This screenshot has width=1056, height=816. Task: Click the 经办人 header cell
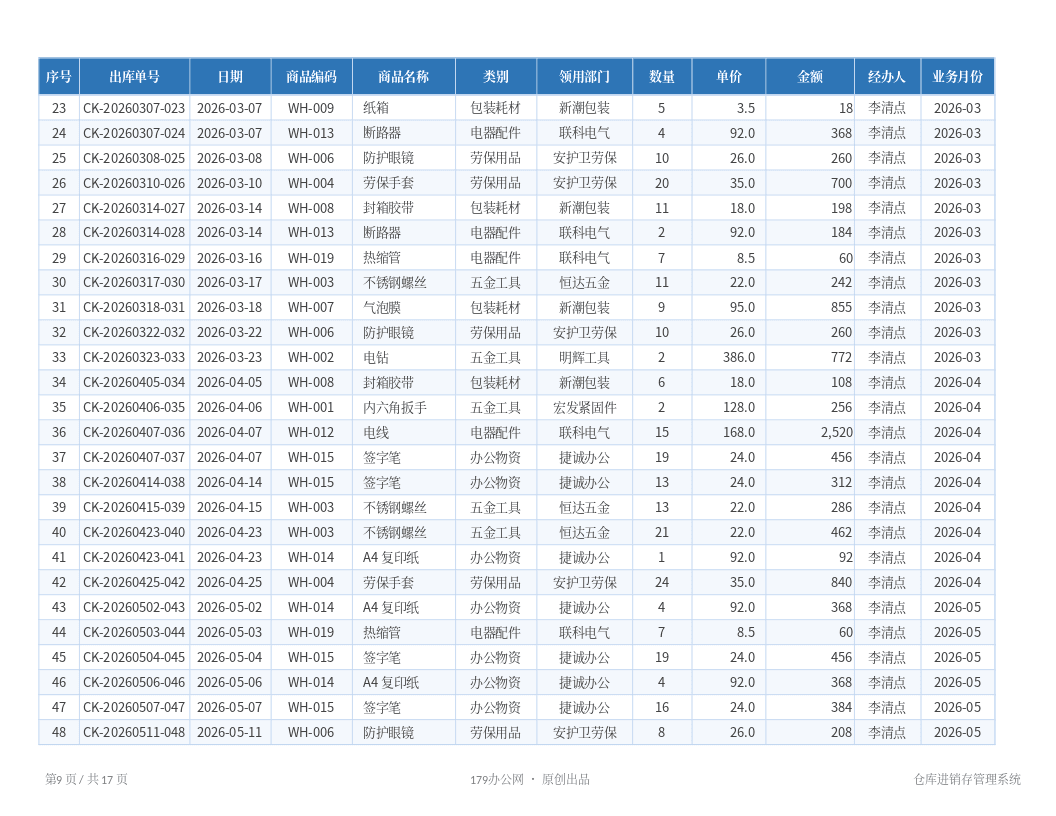pyautogui.click(x=888, y=77)
